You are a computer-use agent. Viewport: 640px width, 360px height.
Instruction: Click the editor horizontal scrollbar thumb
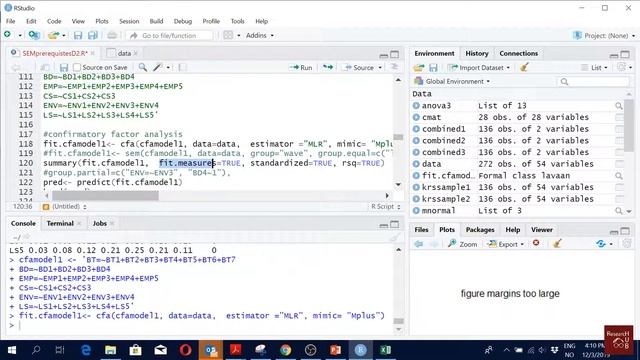[x=105, y=196]
